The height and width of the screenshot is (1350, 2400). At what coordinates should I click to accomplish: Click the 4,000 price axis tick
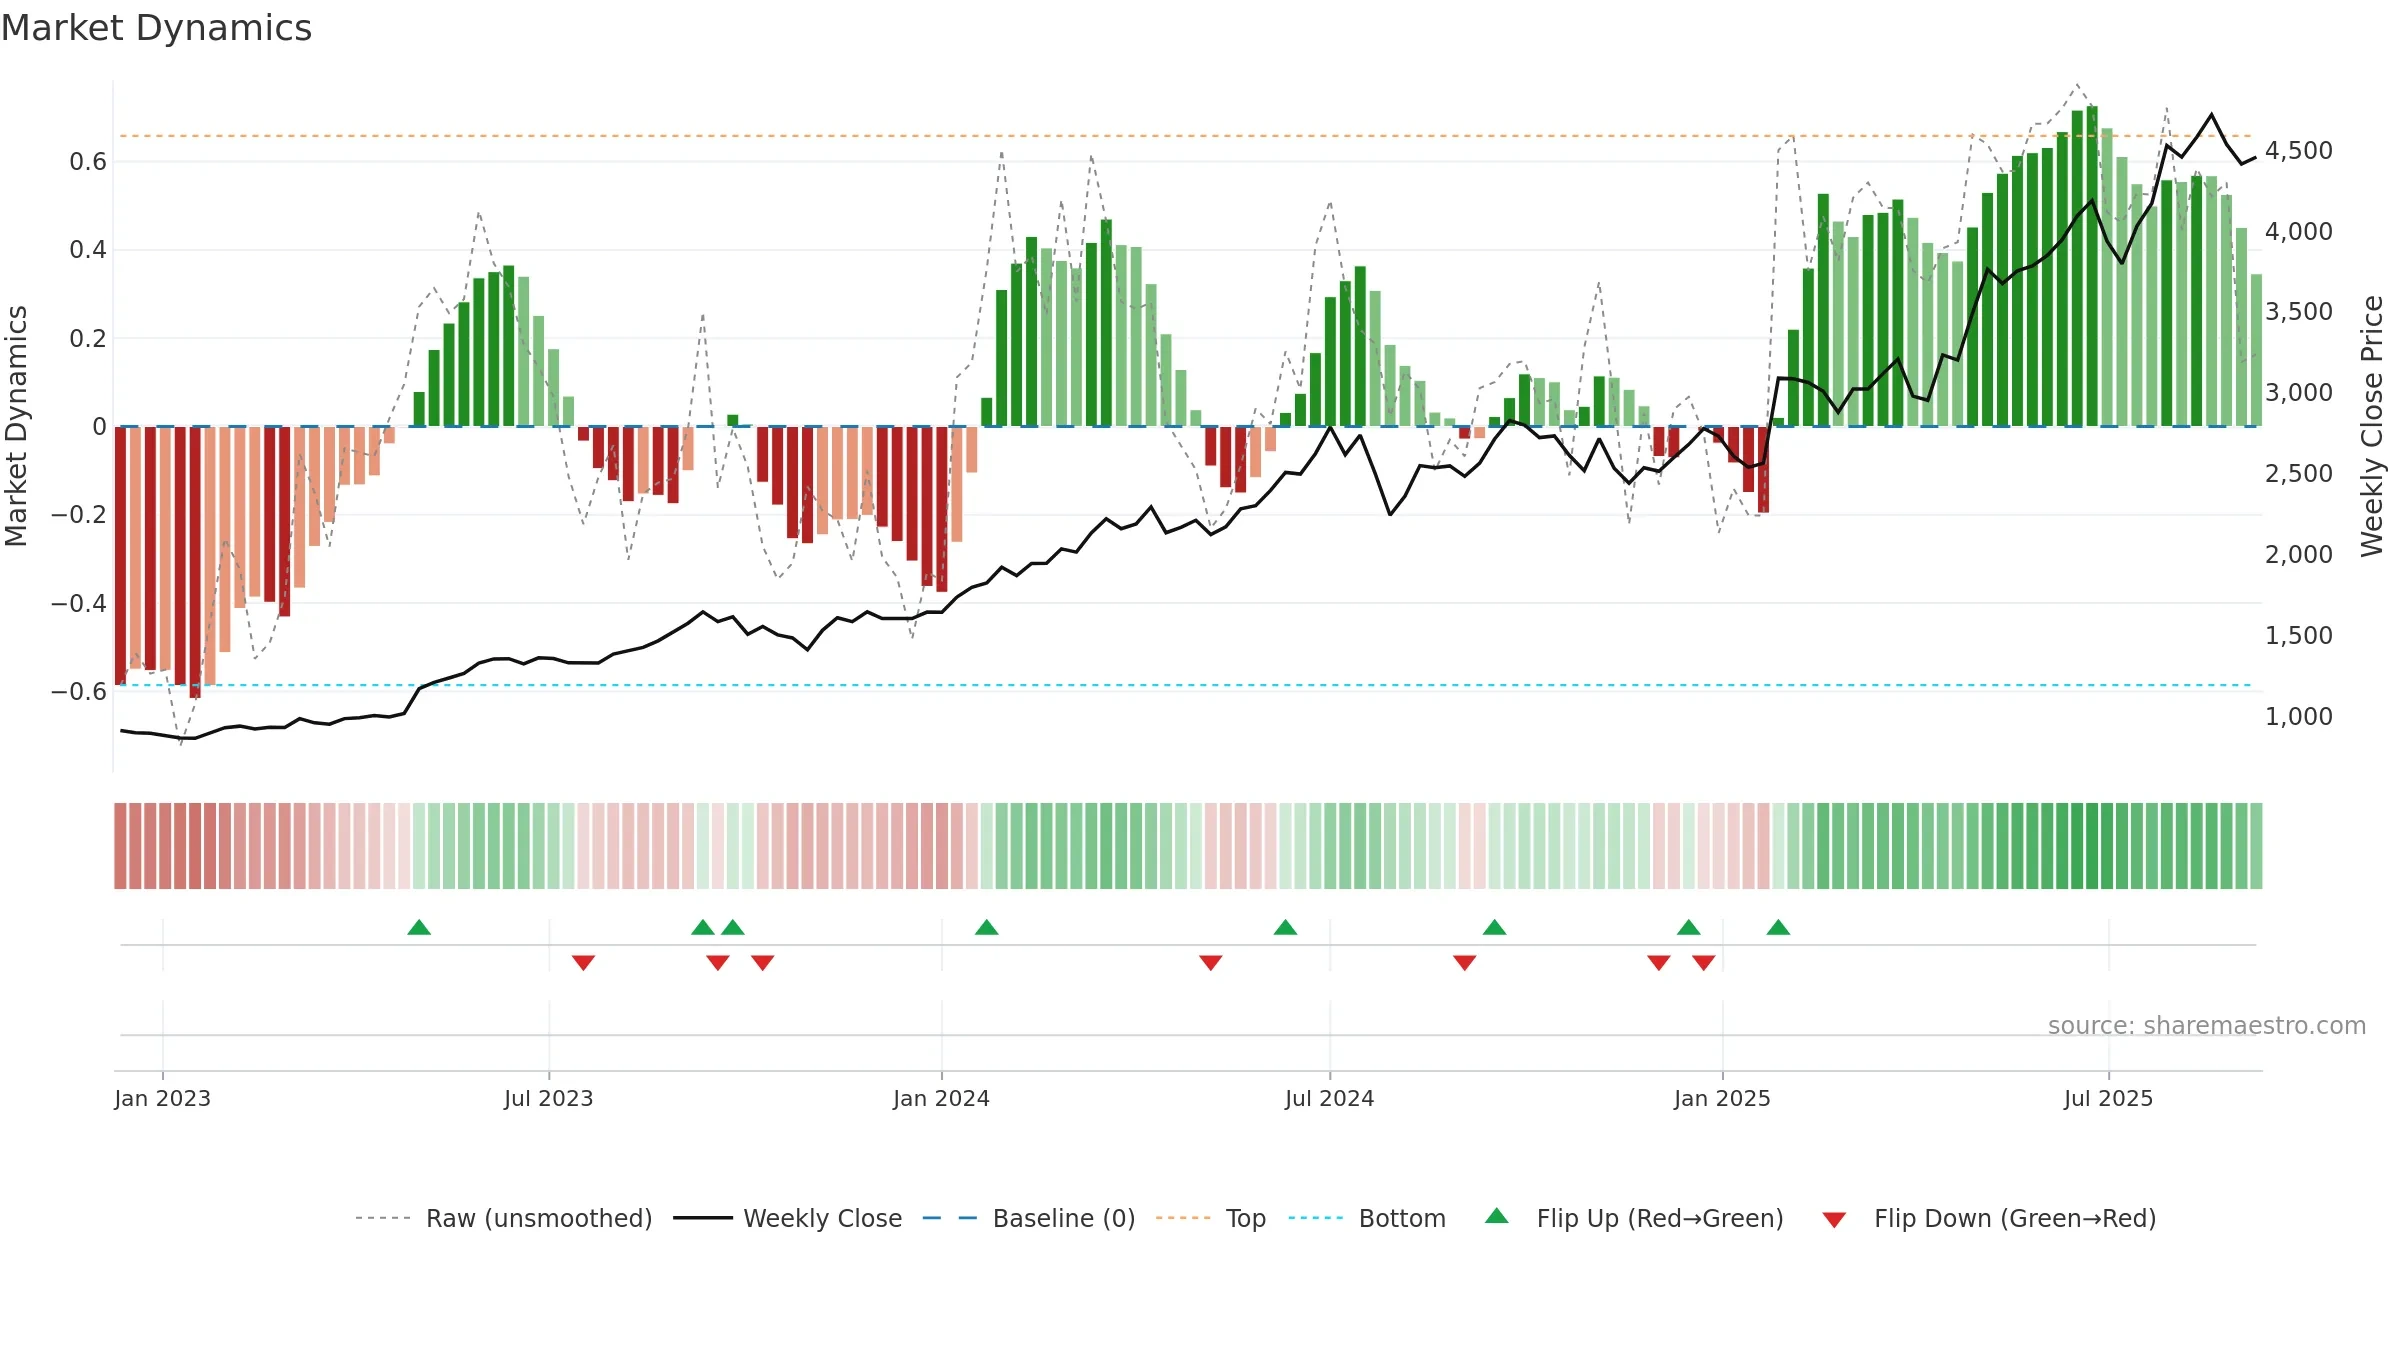pos(2299,232)
